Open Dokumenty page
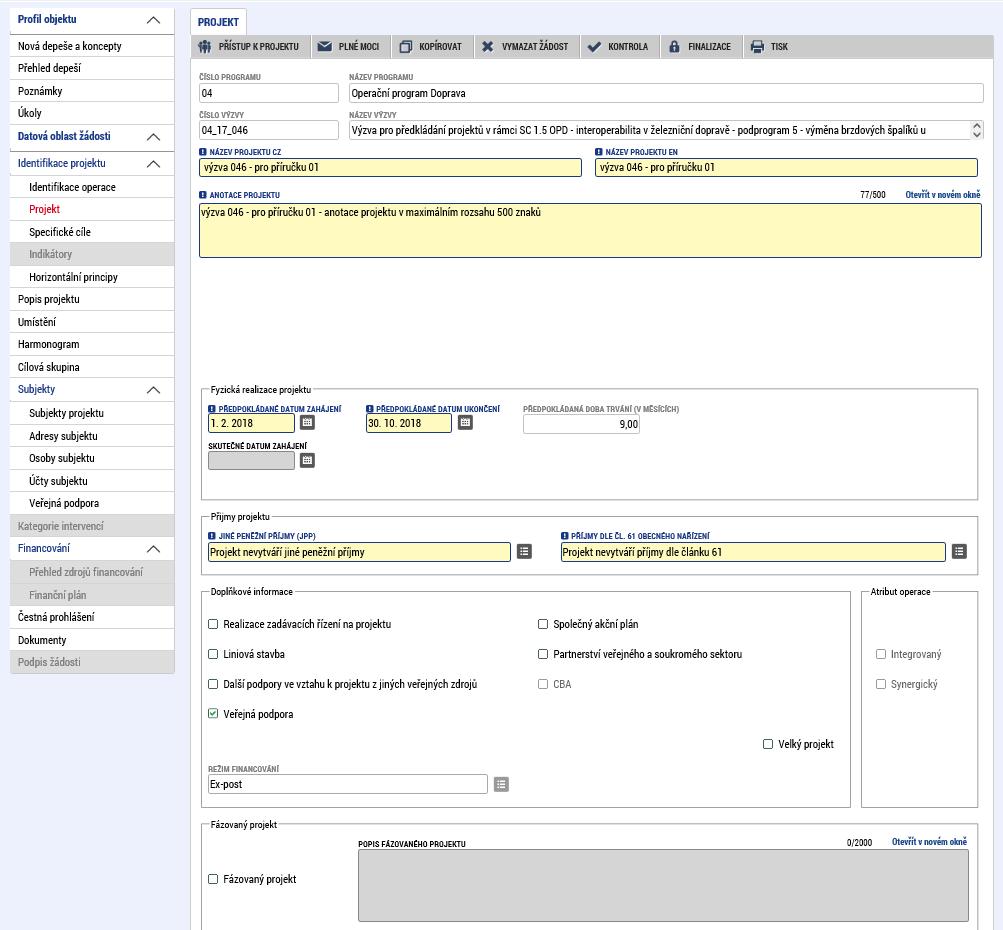This screenshot has width=1003, height=930. tap(92, 640)
